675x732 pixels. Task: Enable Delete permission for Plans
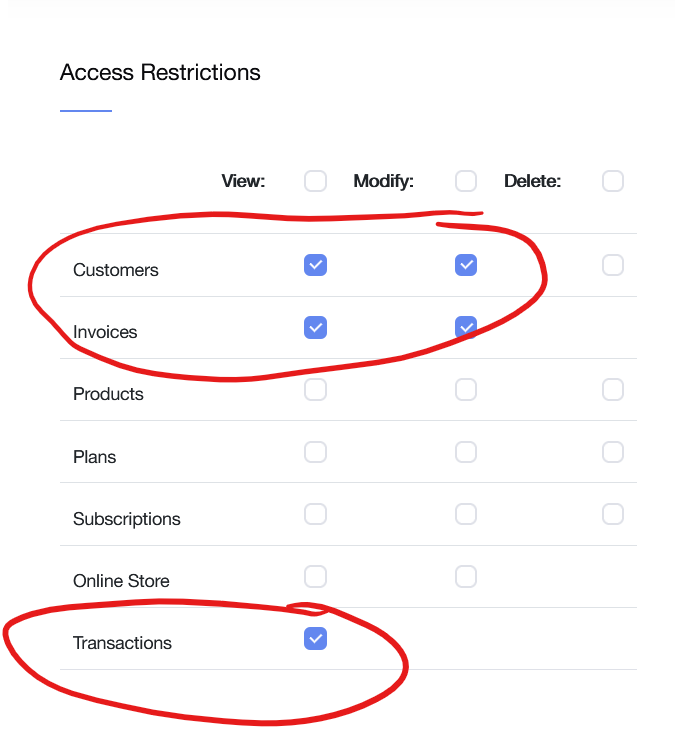pos(613,452)
